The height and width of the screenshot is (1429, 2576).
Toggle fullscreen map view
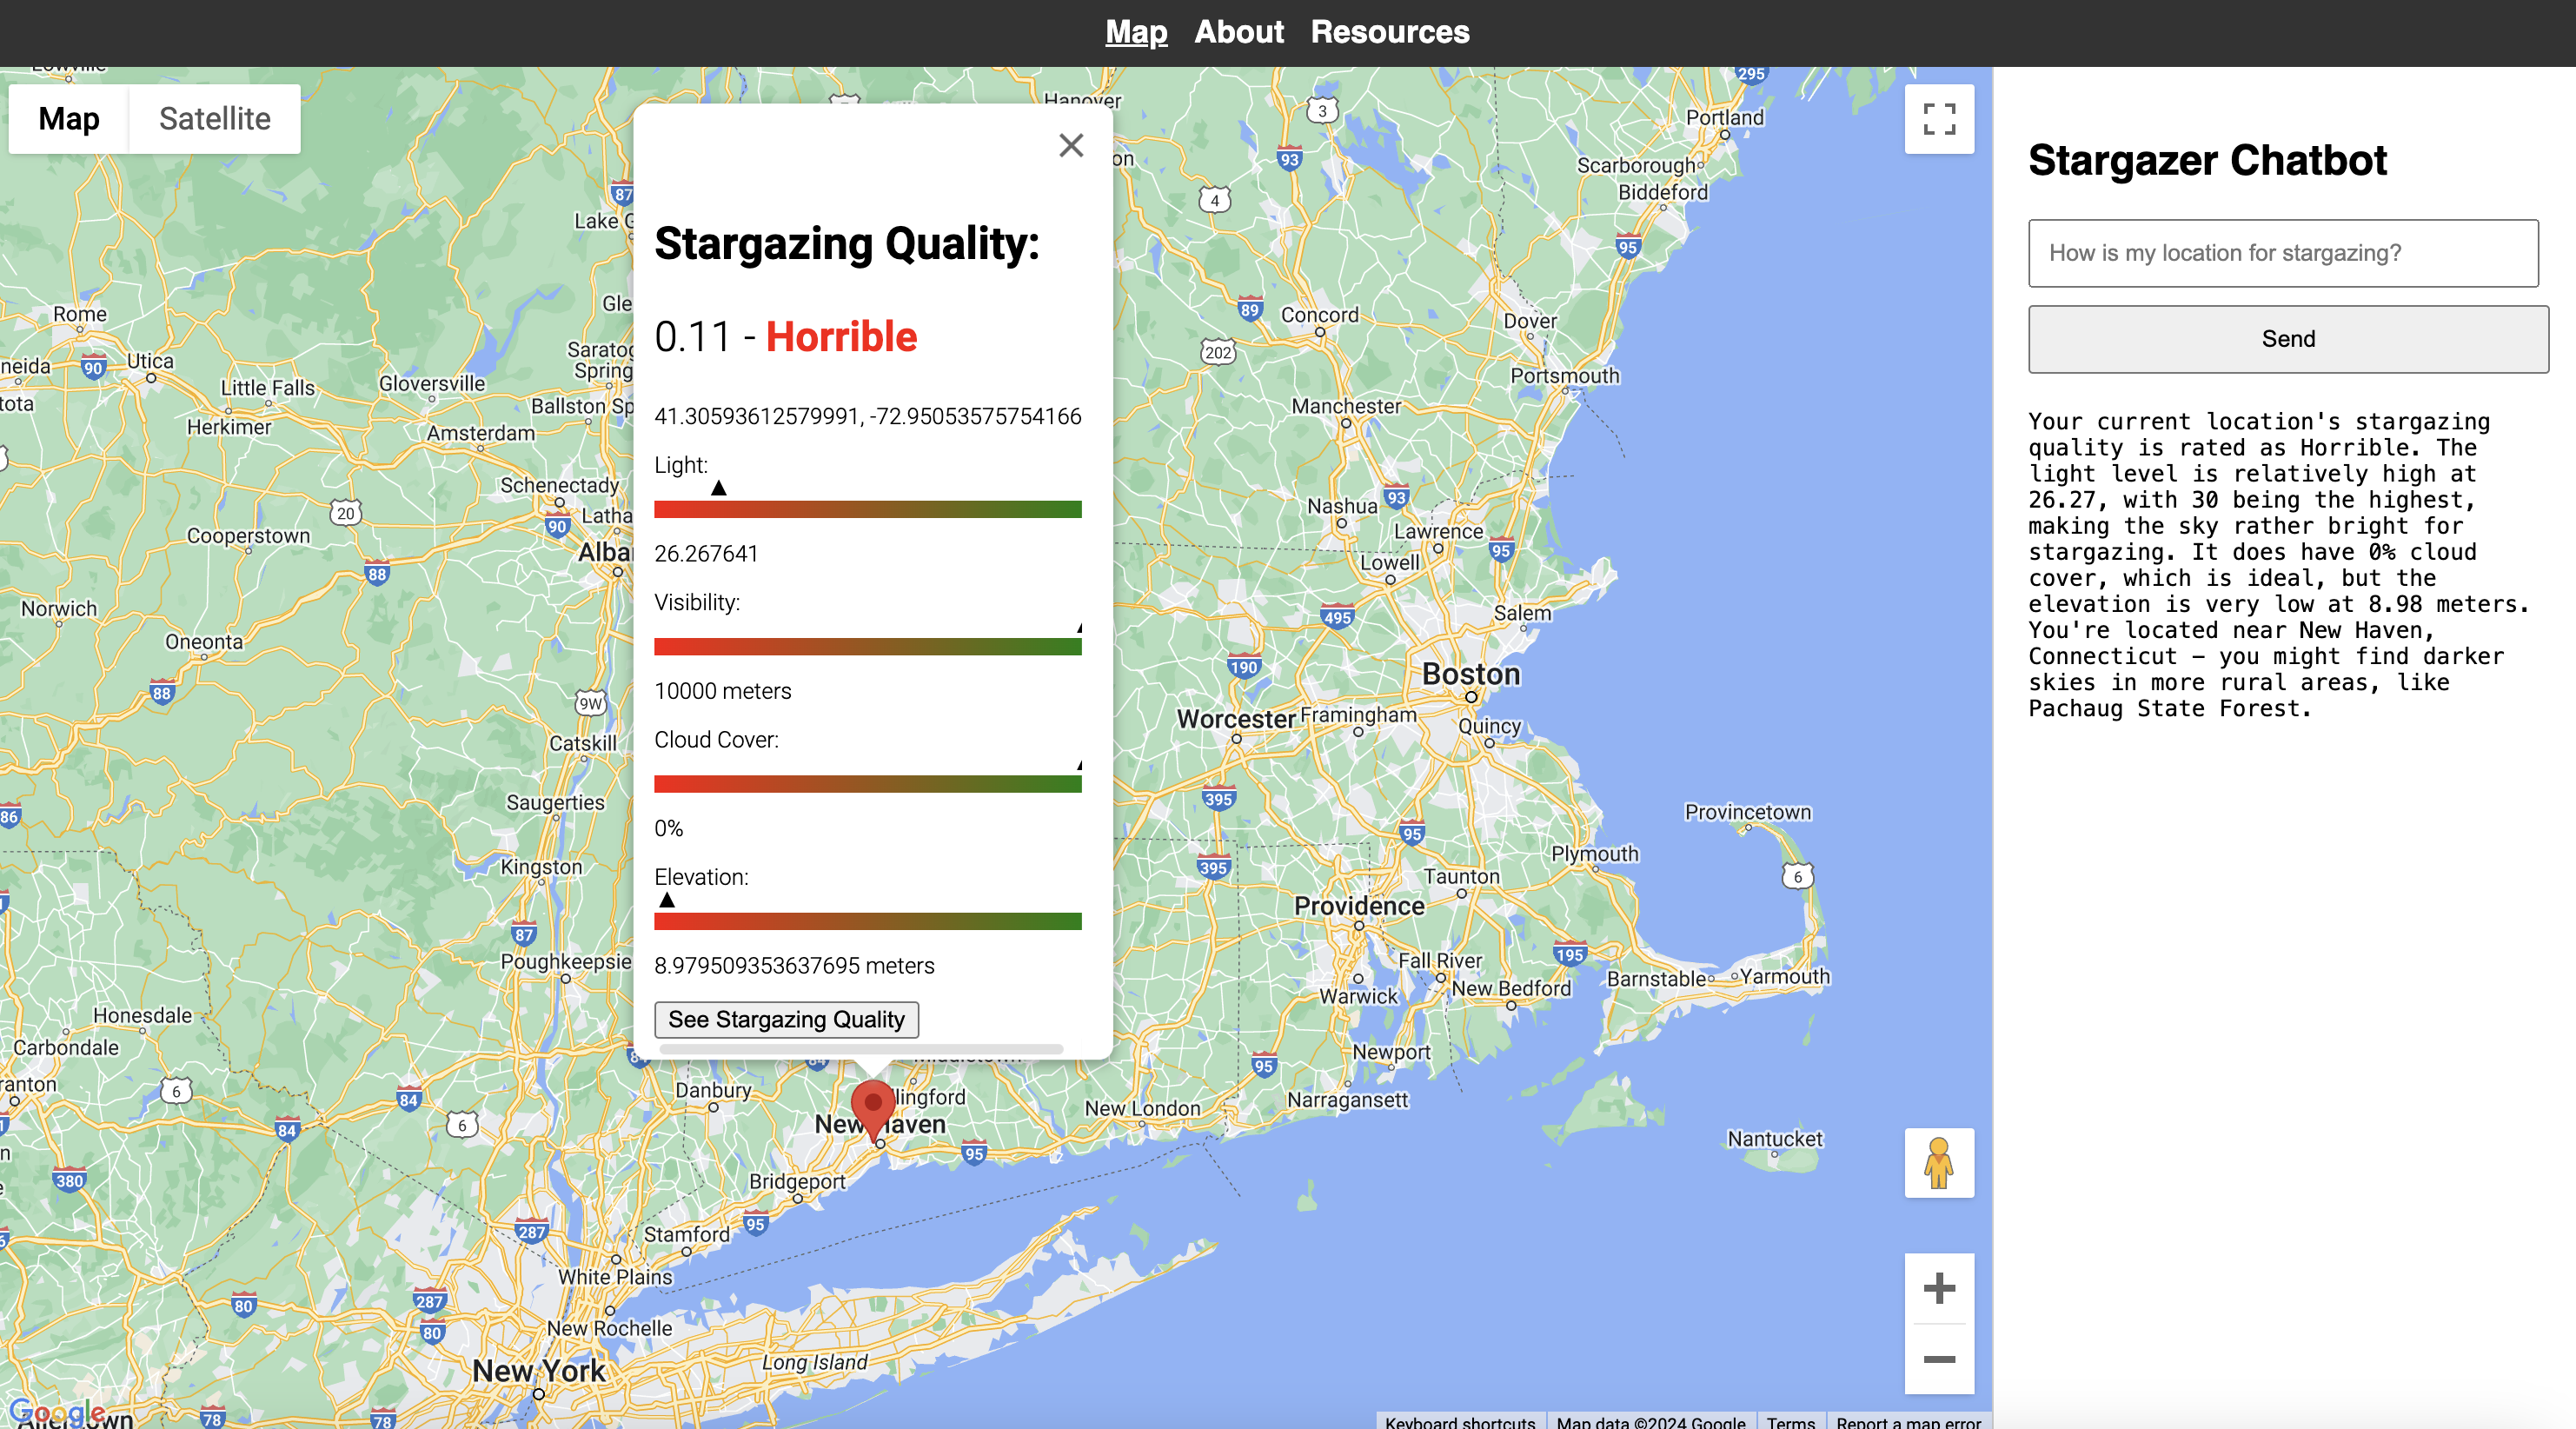coord(1938,119)
